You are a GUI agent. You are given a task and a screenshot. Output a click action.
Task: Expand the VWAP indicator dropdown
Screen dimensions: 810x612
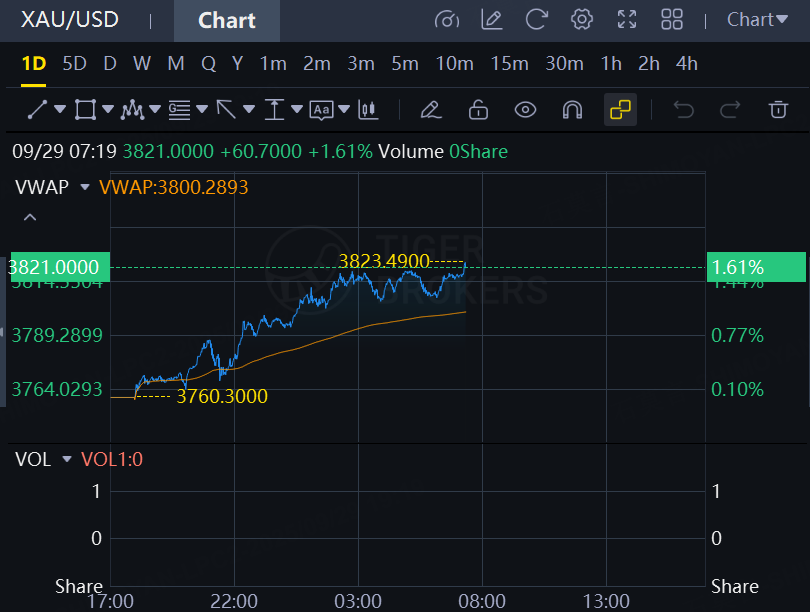(x=84, y=187)
